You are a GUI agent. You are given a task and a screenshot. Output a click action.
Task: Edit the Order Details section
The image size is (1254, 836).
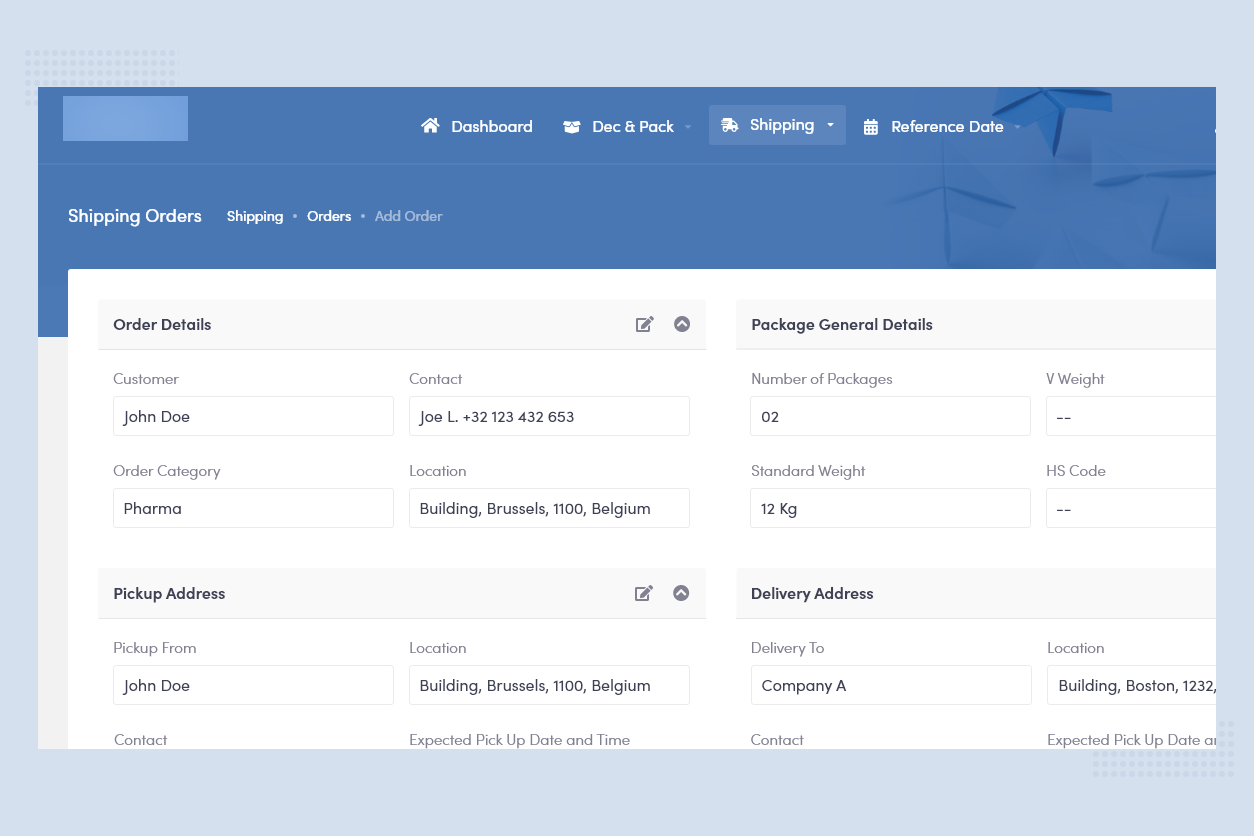[x=645, y=324]
